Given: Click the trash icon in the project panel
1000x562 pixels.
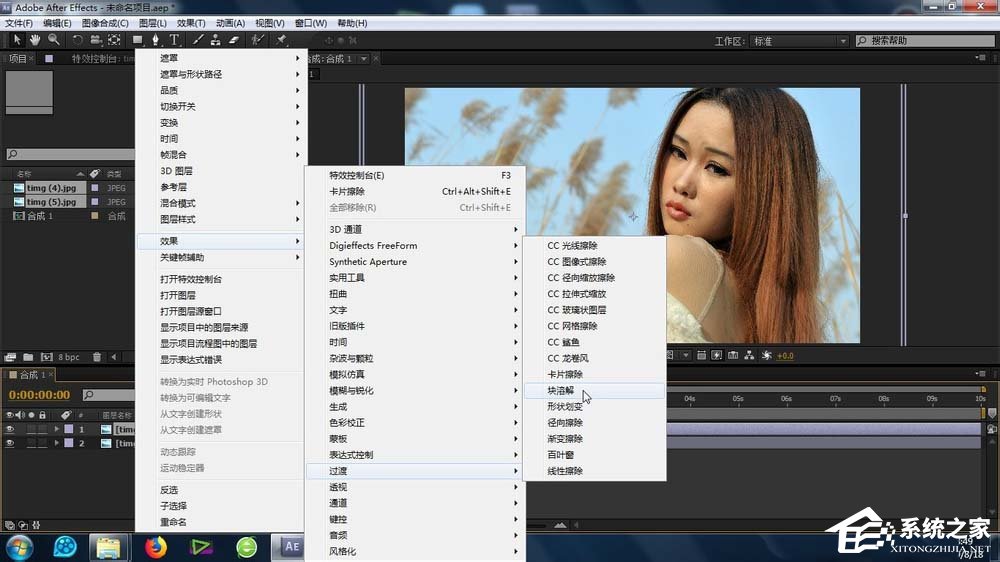Looking at the screenshot, I should pyautogui.click(x=99, y=357).
